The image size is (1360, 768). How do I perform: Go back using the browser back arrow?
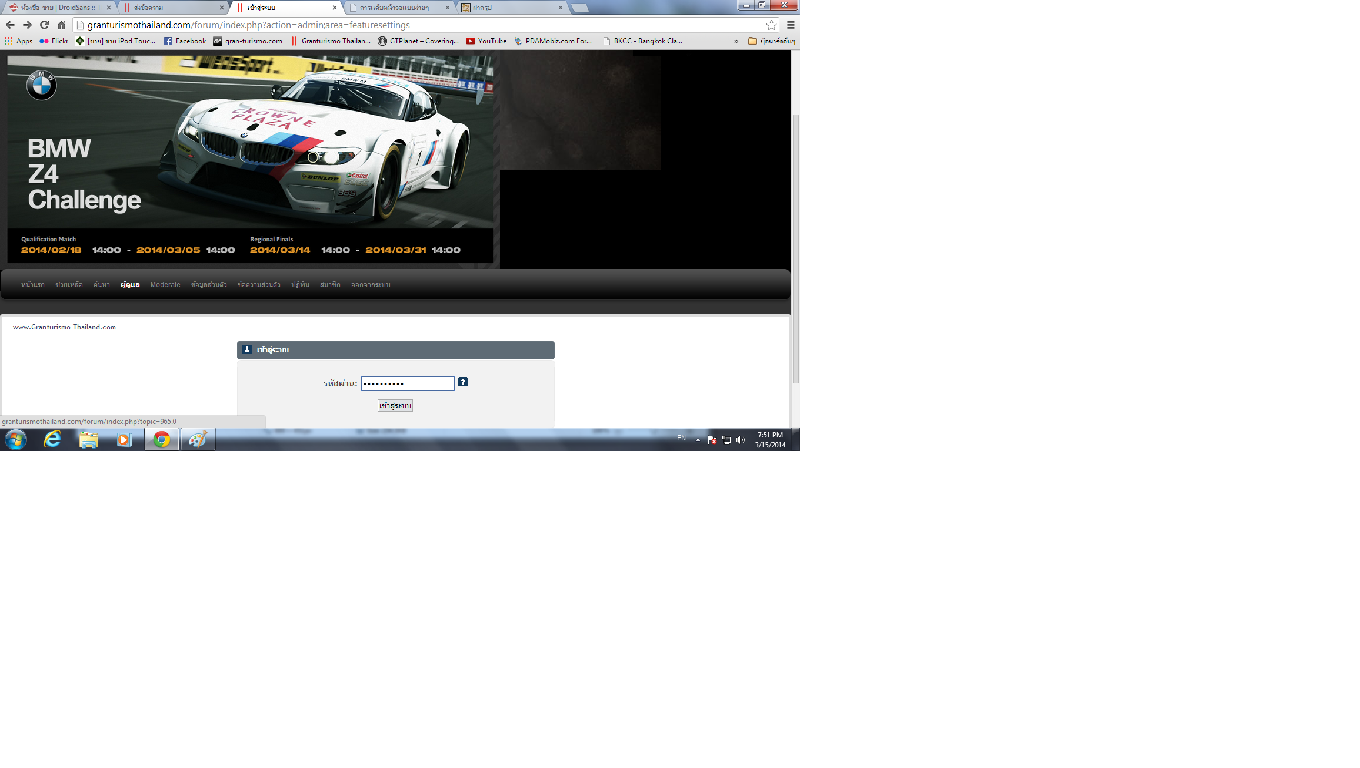[x=10, y=25]
